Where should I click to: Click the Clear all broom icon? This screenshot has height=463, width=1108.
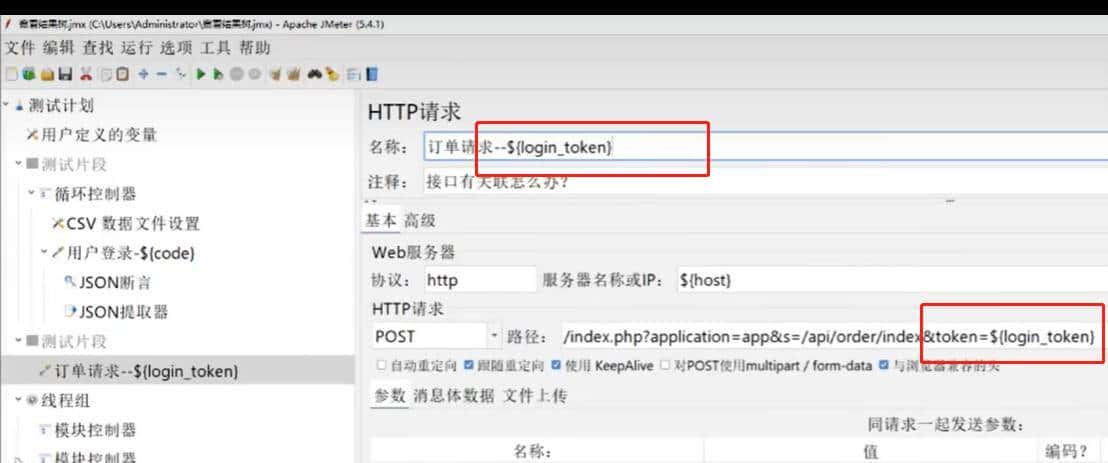pyautogui.click(x=293, y=74)
